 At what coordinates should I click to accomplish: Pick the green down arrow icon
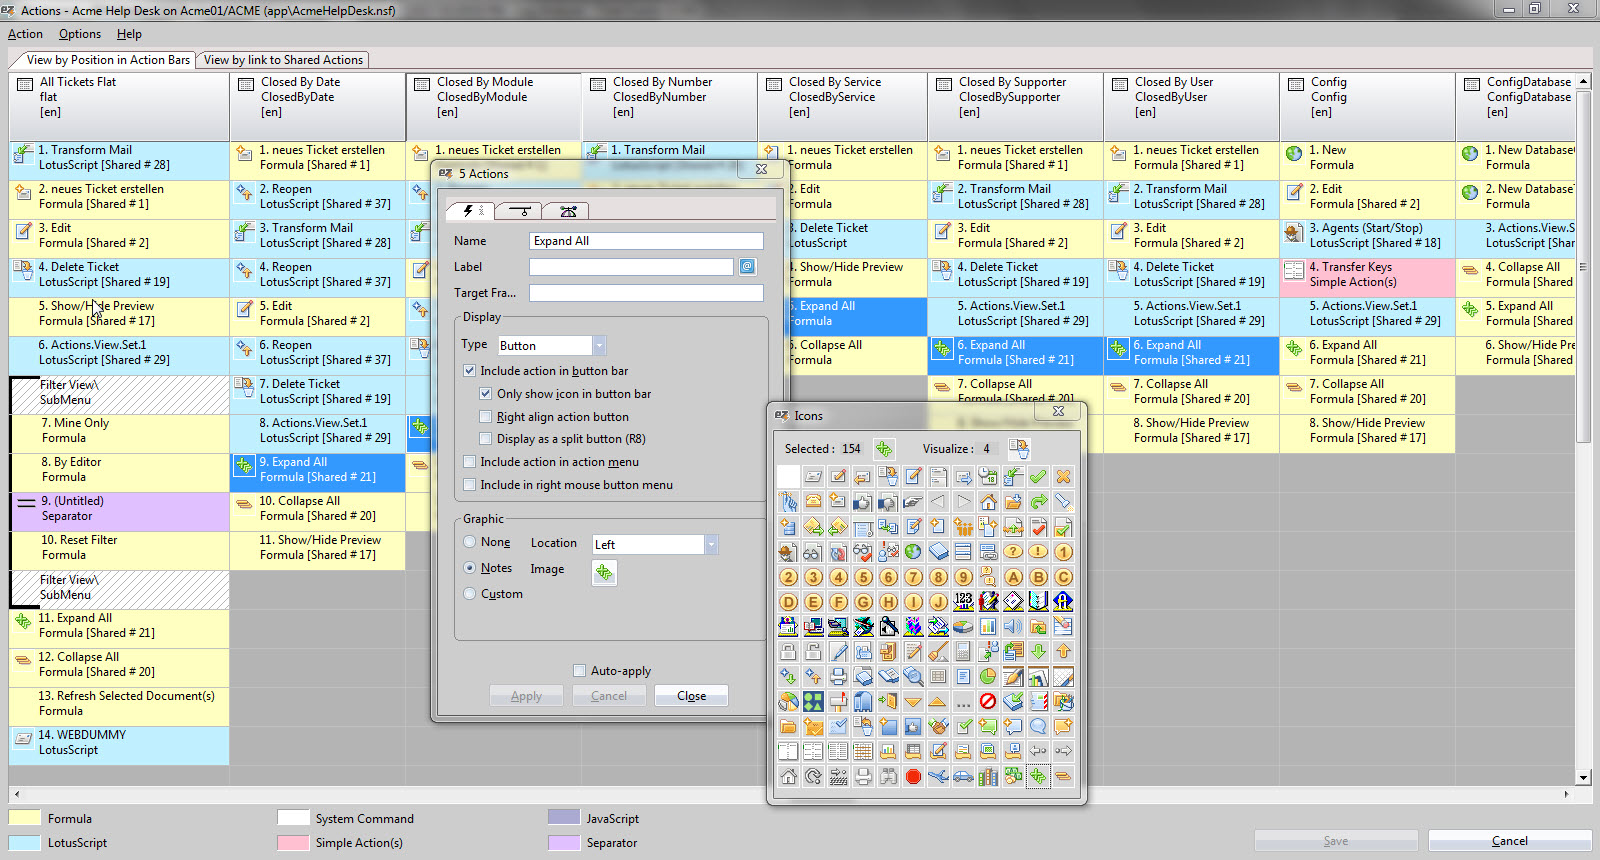tap(1039, 651)
